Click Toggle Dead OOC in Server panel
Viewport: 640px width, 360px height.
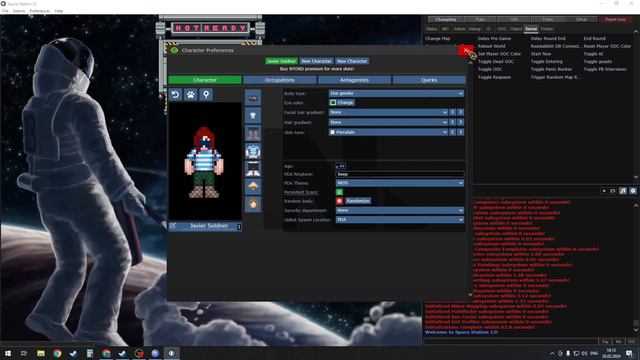[496, 62]
